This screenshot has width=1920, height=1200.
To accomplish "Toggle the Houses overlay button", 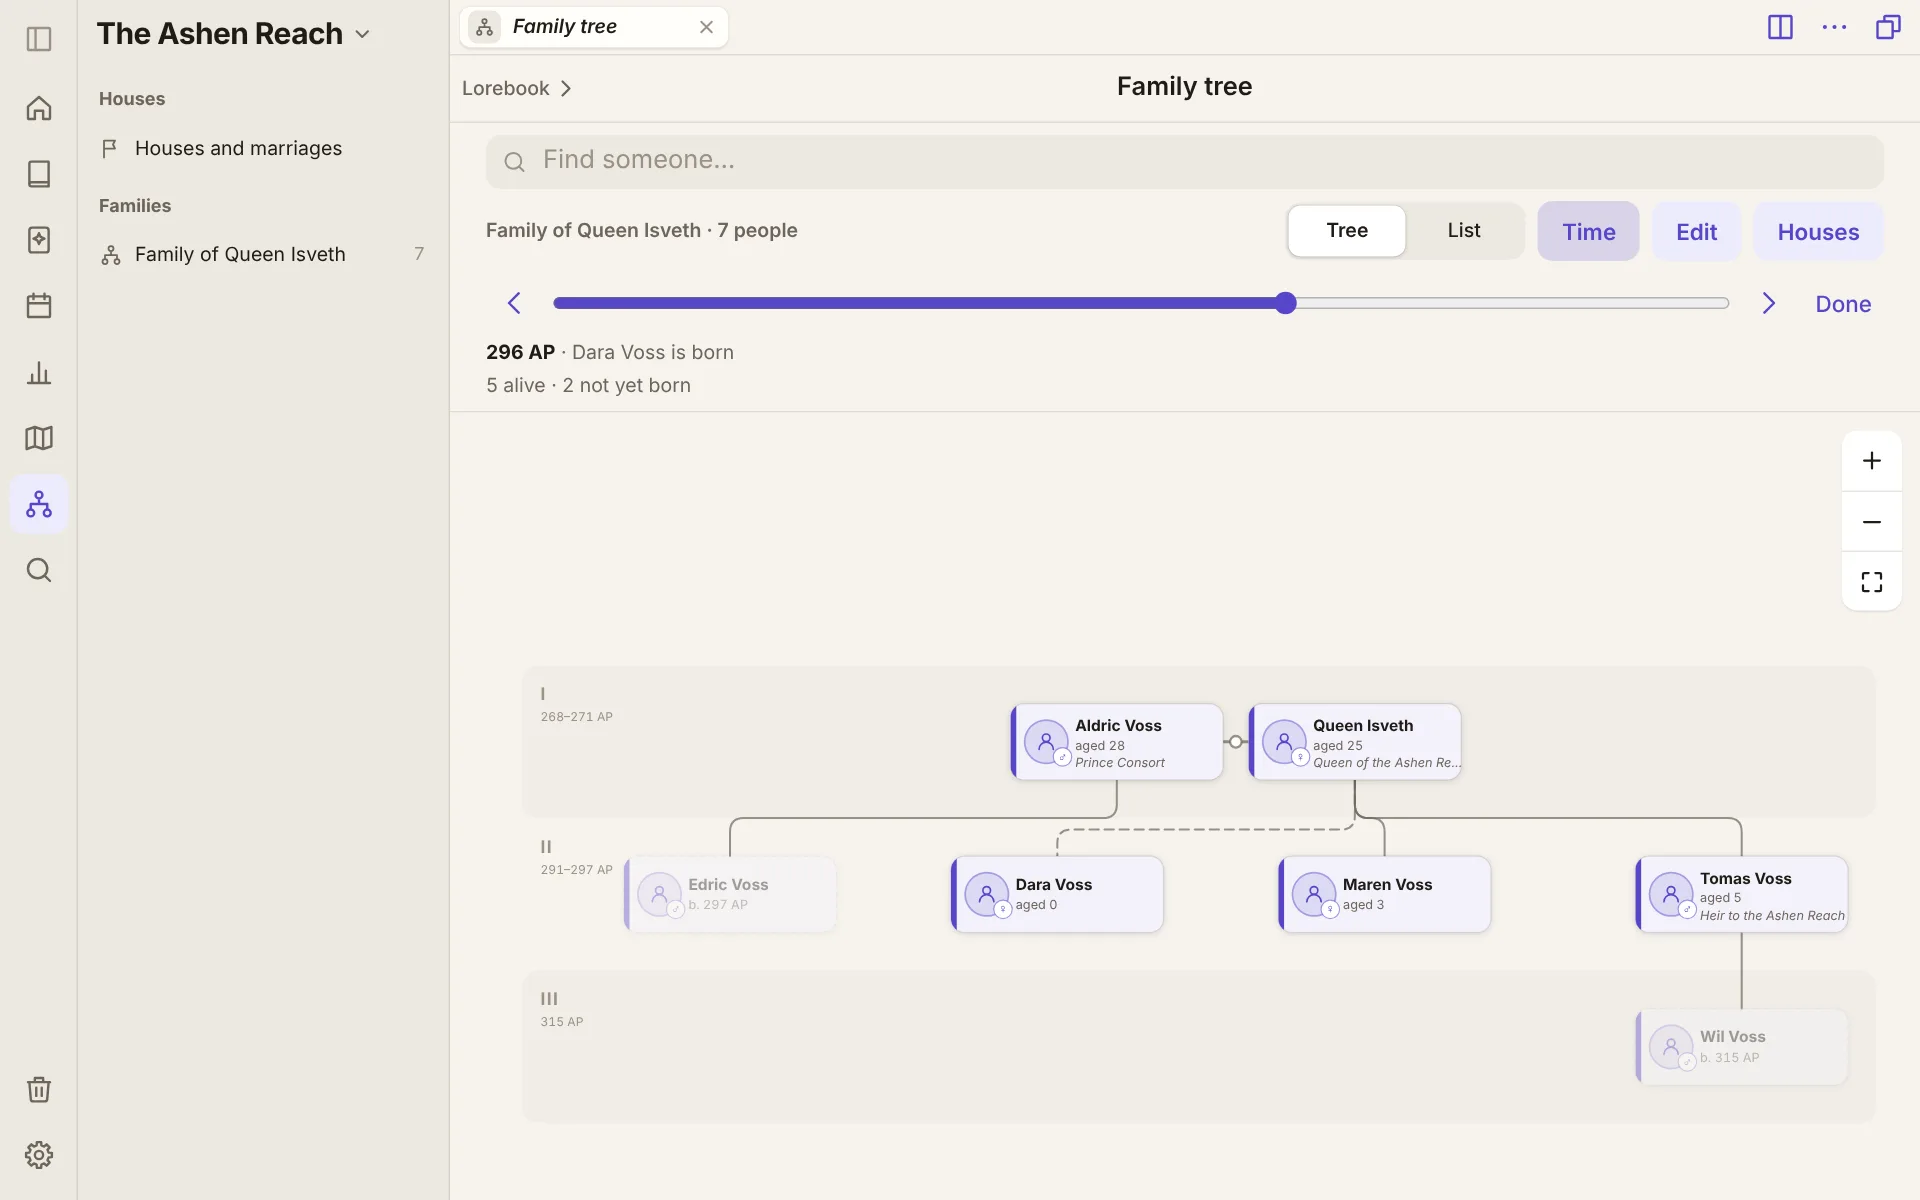I will point(1818,231).
